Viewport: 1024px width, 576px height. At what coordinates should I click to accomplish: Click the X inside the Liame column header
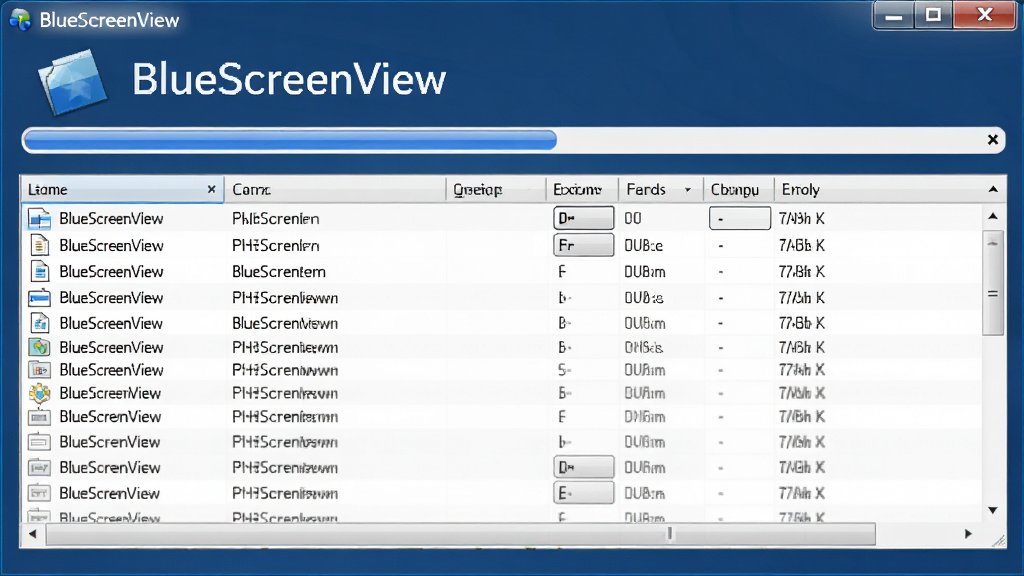(x=211, y=189)
